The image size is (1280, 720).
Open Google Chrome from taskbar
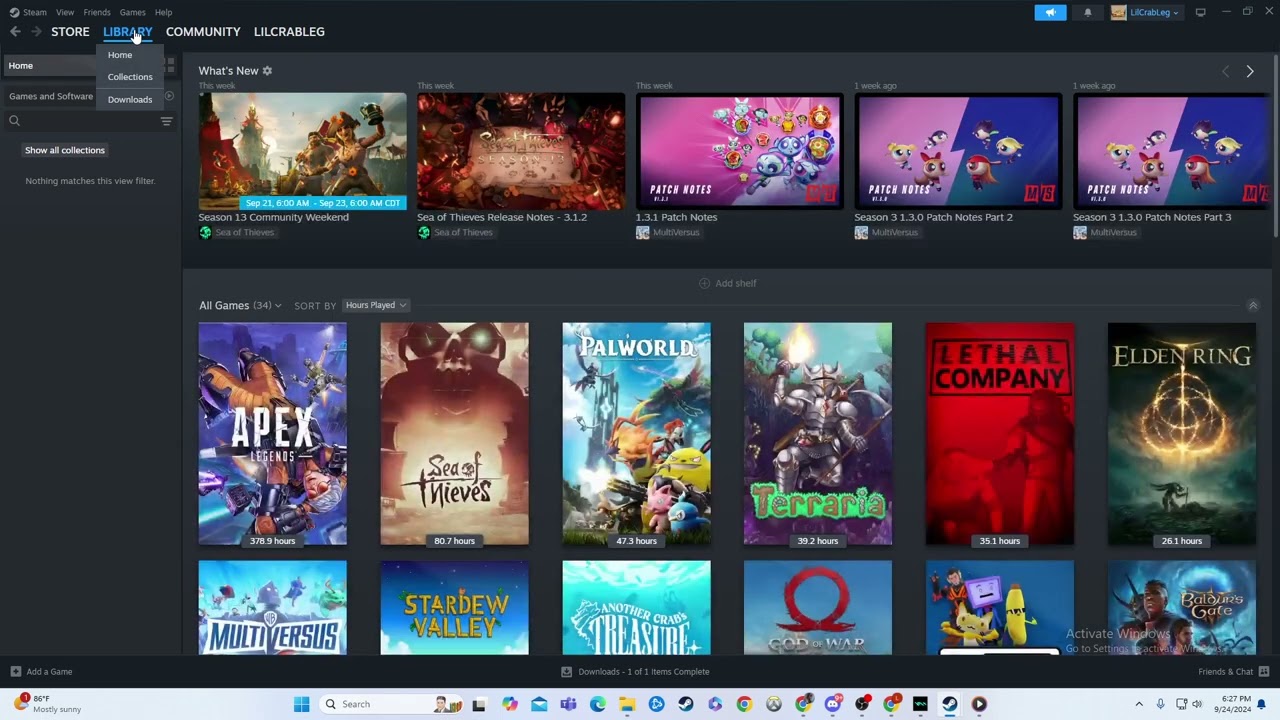(x=744, y=704)
